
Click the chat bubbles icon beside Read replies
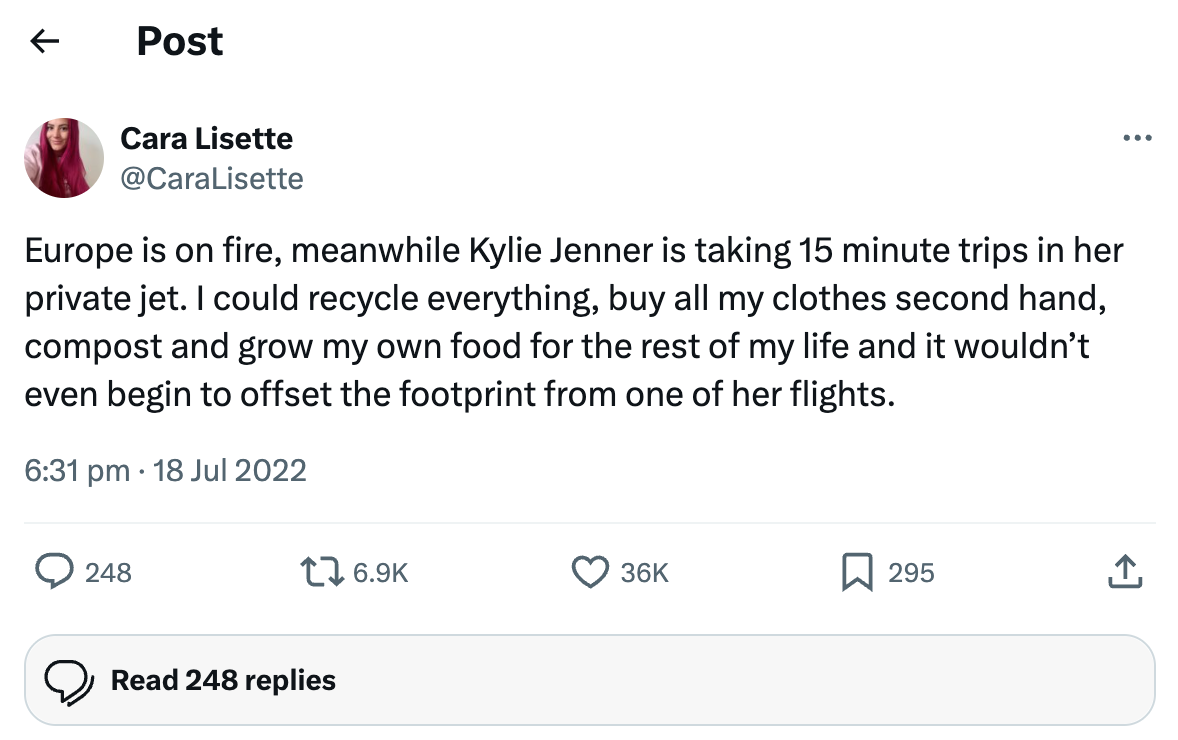69,681
